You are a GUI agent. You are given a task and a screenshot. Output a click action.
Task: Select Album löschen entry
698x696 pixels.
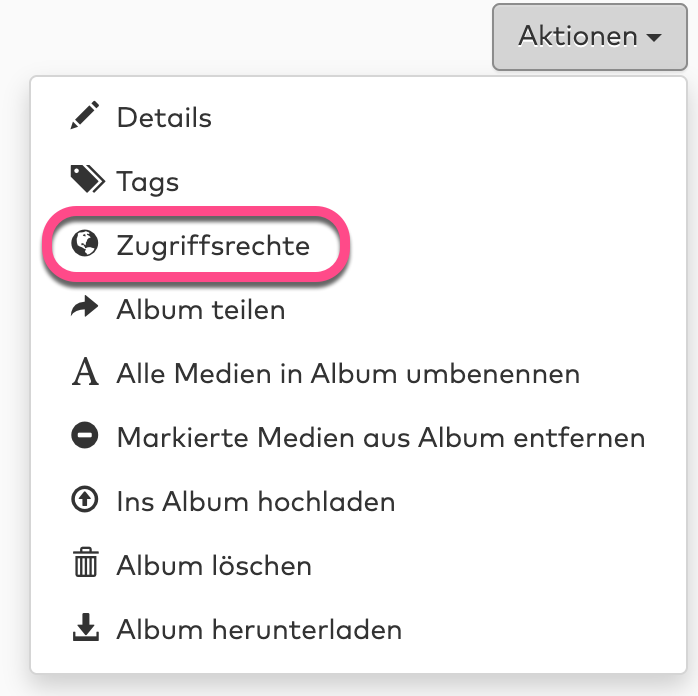(x=214, y=565)
